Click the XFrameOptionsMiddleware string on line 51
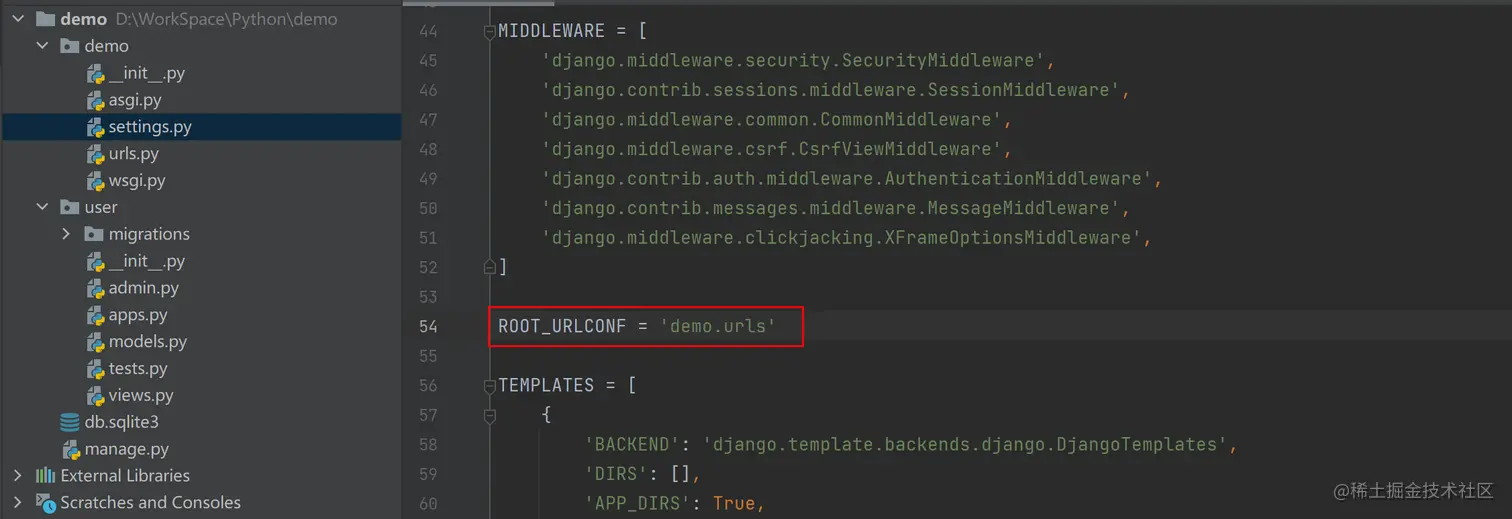1512x519 pixels. [841, 238]
